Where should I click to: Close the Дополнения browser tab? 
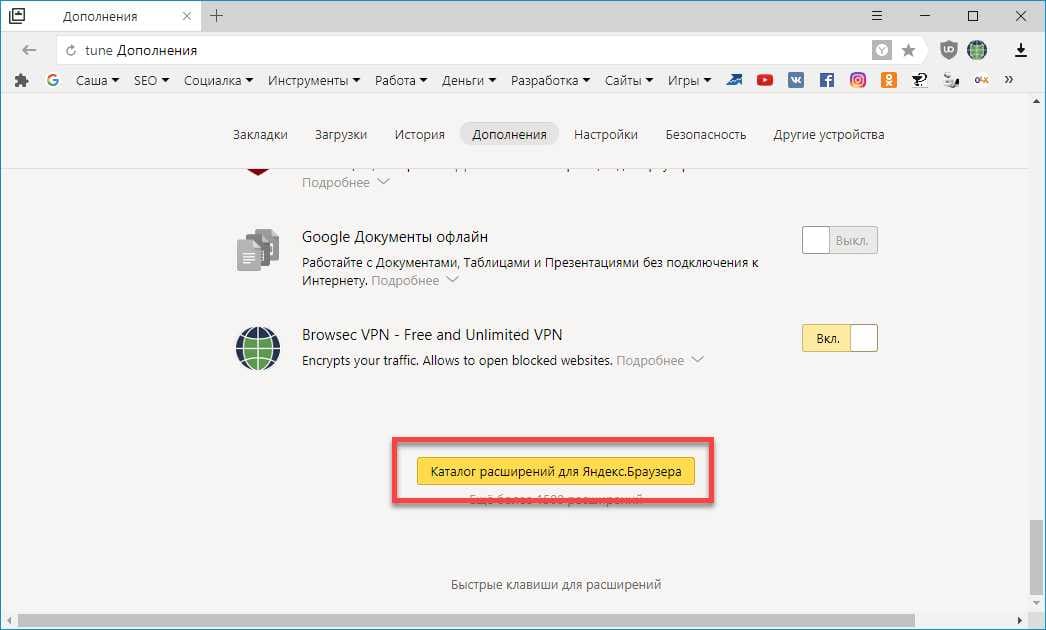(187, 16)
